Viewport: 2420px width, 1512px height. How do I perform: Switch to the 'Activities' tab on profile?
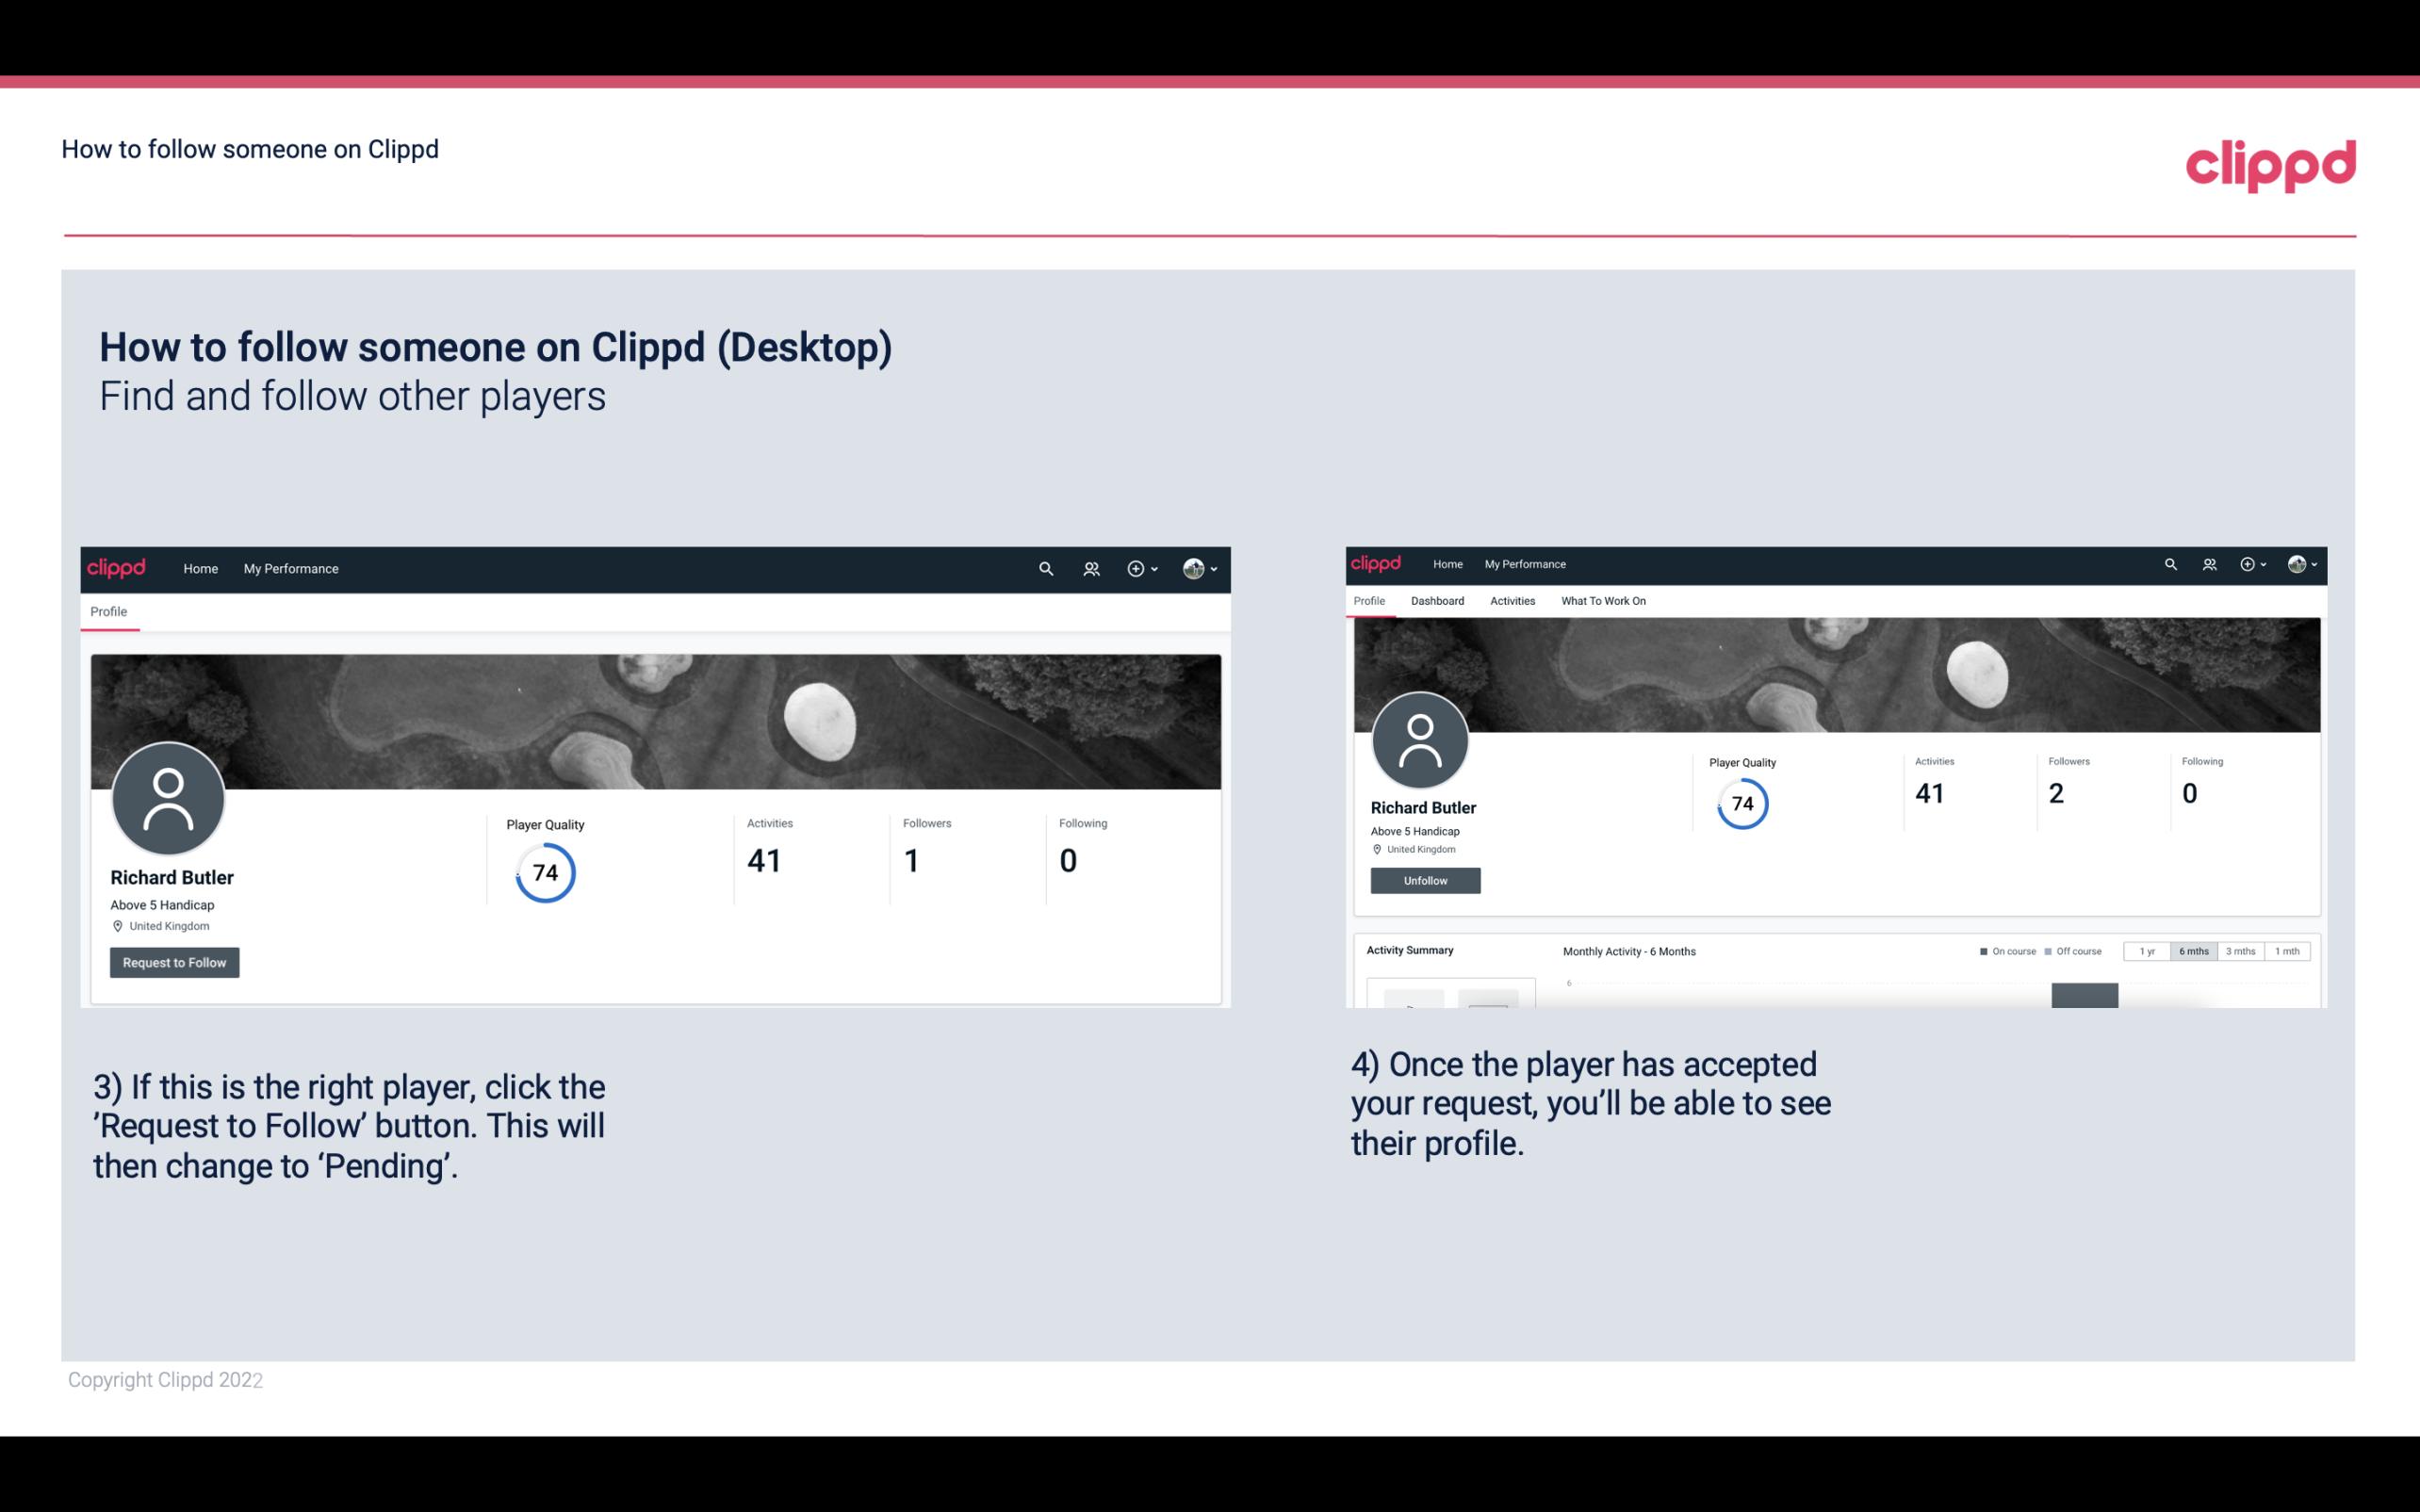click(x=1509, y=601)
